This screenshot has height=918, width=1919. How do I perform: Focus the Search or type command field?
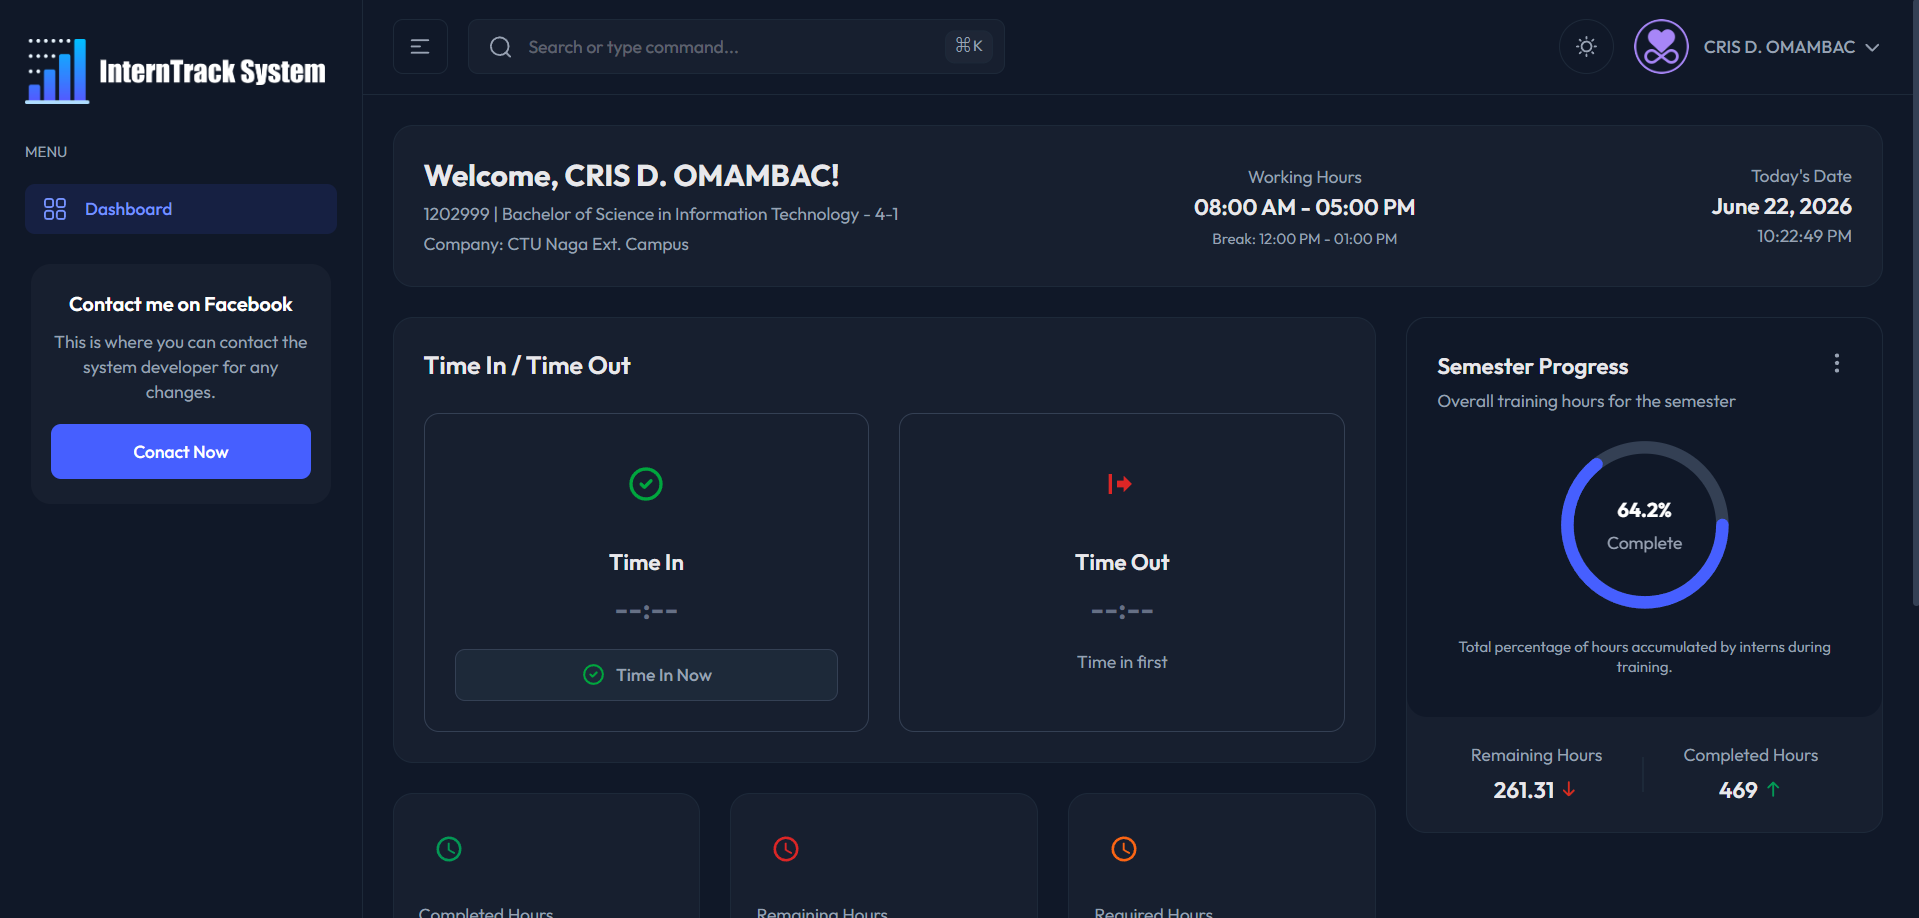736,47
